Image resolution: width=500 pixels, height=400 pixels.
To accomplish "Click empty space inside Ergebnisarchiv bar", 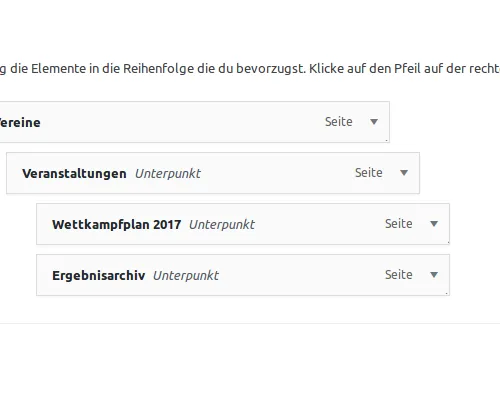I will click(x=300, y=275).
